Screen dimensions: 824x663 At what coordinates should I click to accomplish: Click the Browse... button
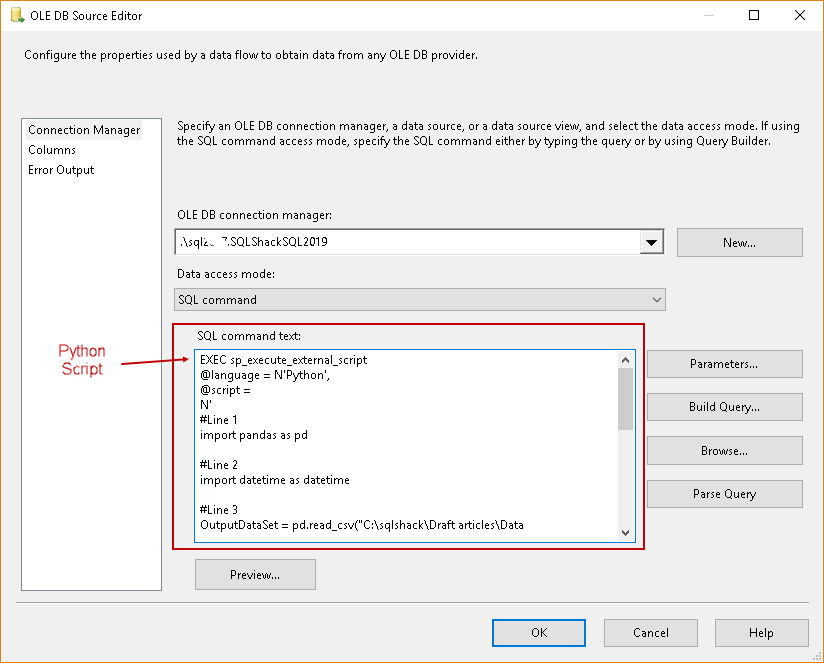point(724,451)
